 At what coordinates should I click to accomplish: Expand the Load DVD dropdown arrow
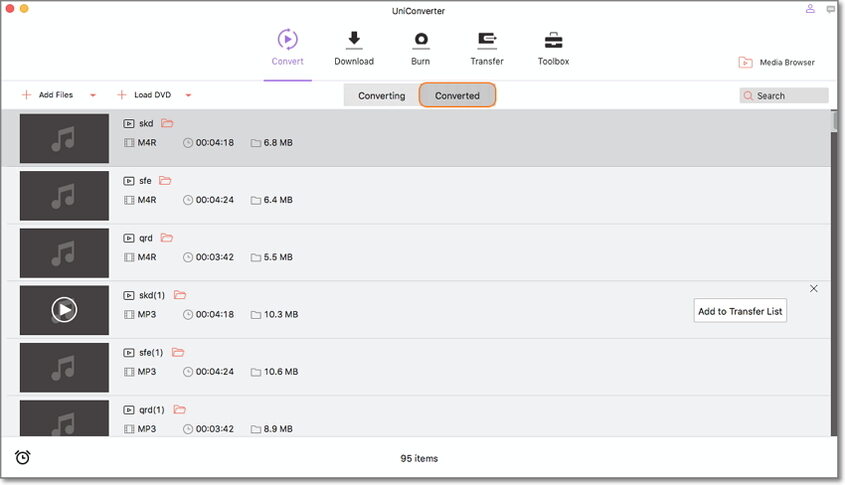coord(188,95)
